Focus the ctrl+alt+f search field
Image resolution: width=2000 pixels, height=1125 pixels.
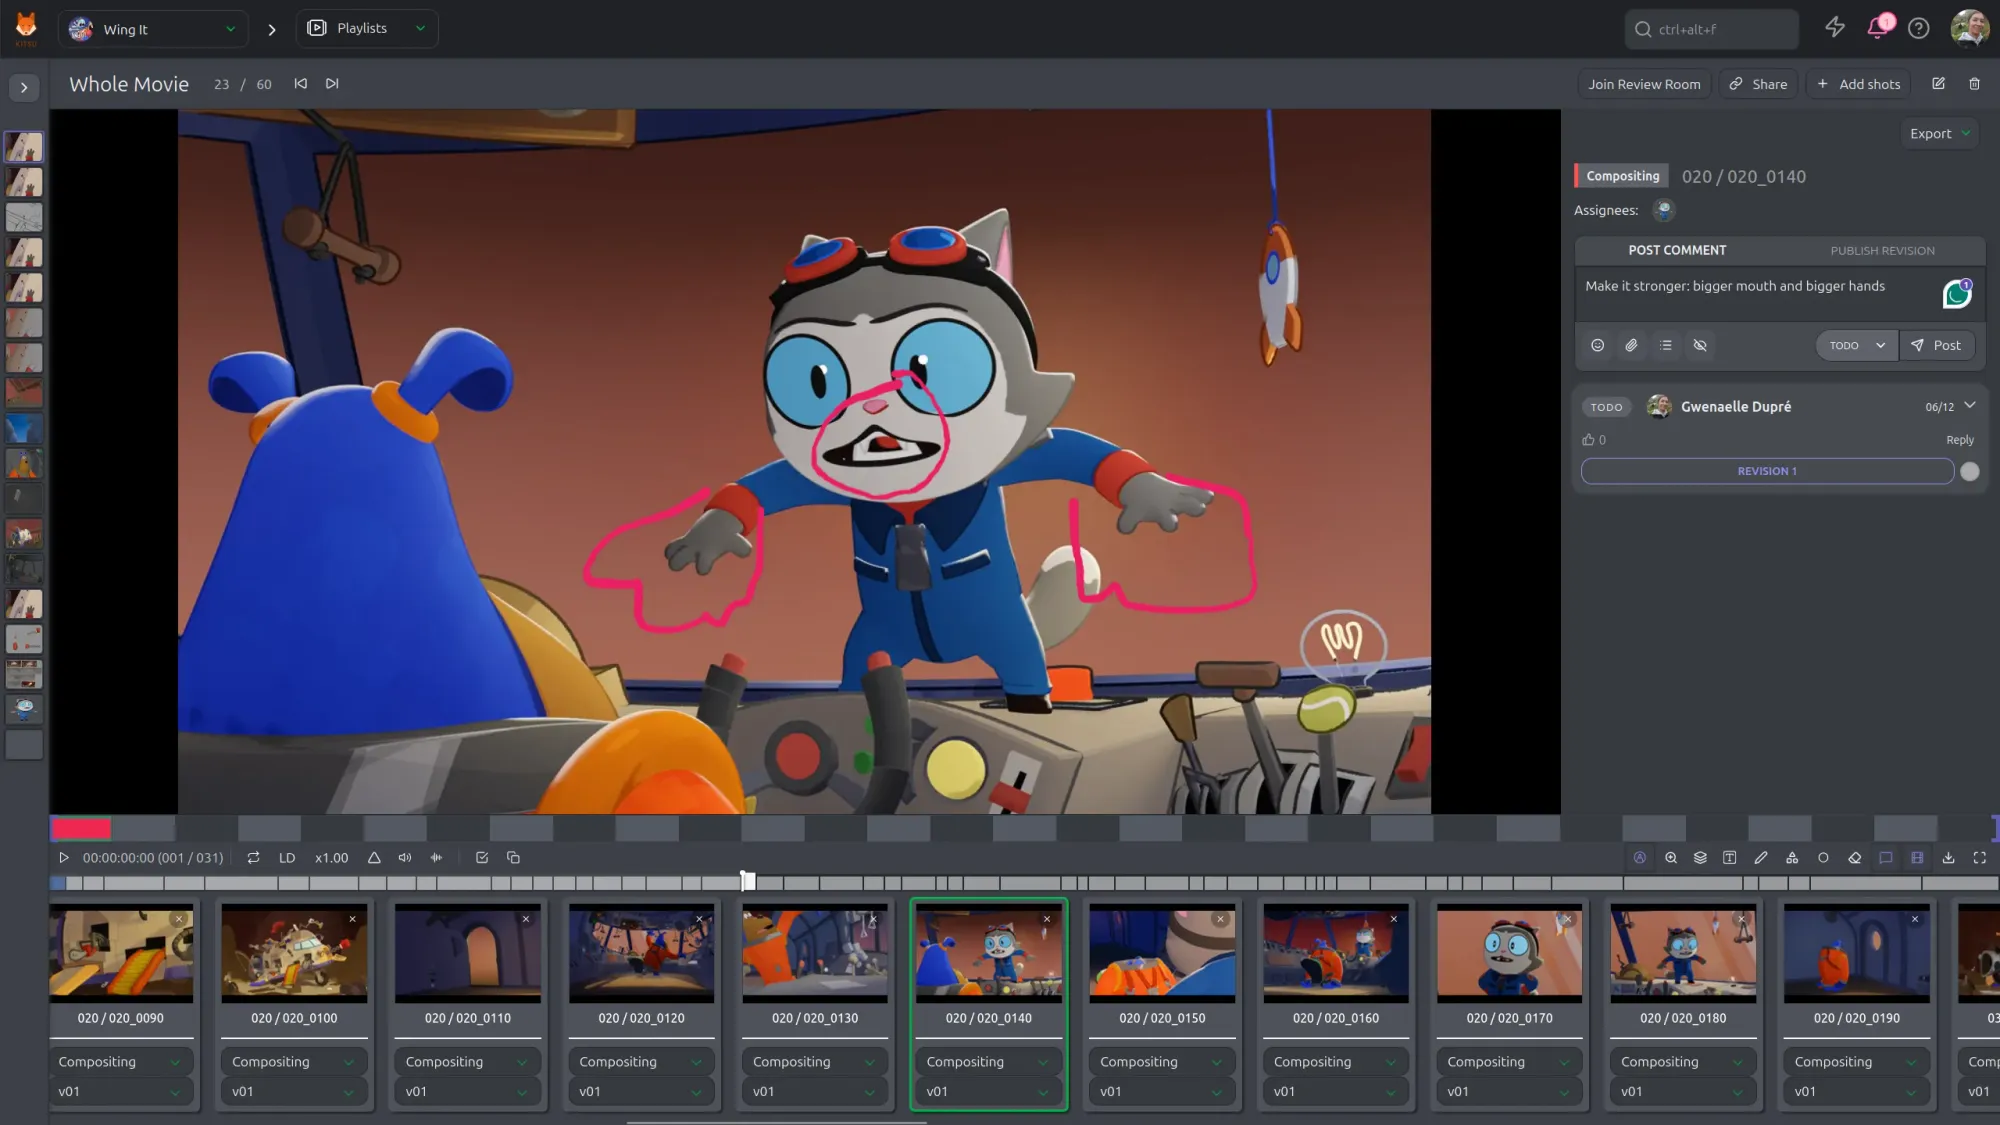point(1712,29)
